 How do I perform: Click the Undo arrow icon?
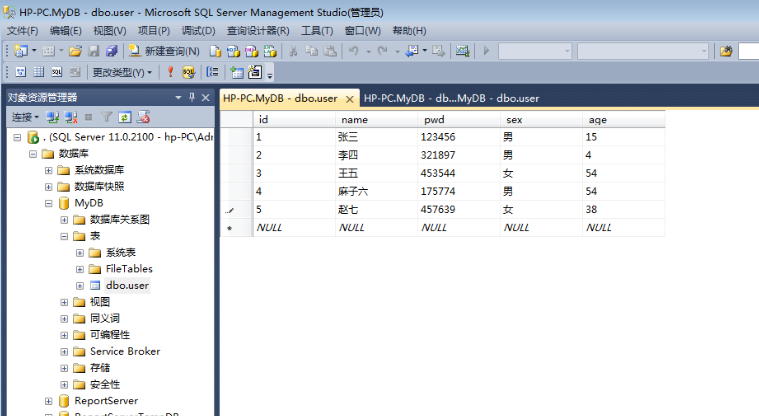coord(354,51)
